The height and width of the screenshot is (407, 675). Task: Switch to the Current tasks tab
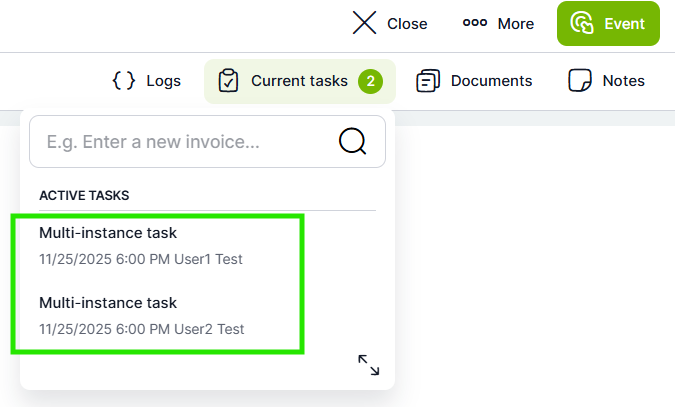(298, 81)
